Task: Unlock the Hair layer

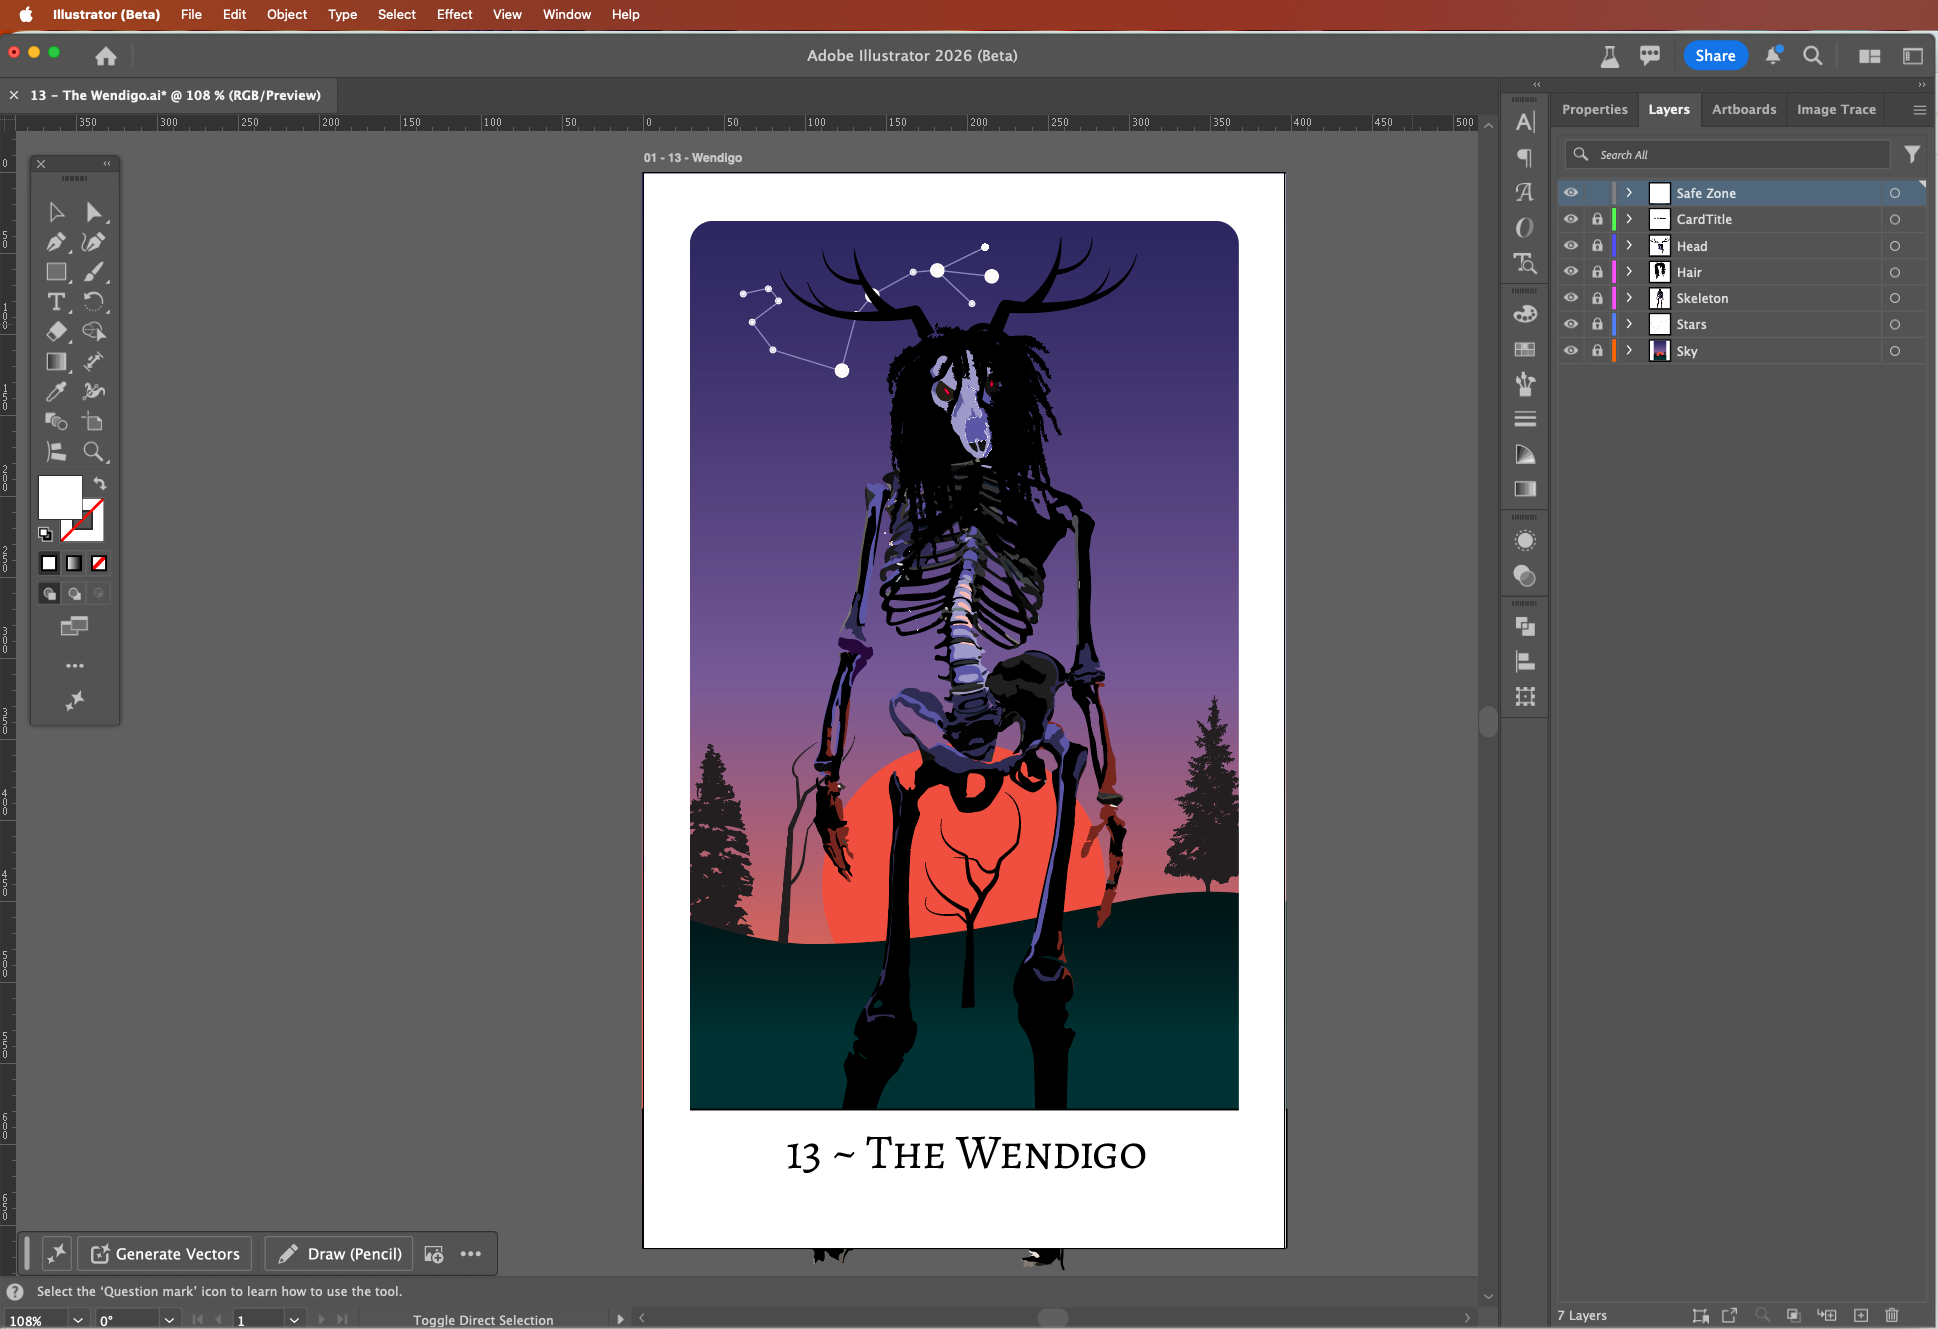Action: [x=1597, y=272]
